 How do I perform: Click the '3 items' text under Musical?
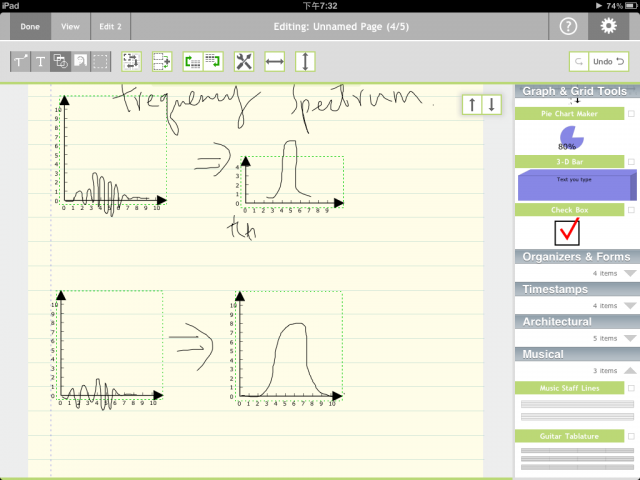[x=605, y=371]
